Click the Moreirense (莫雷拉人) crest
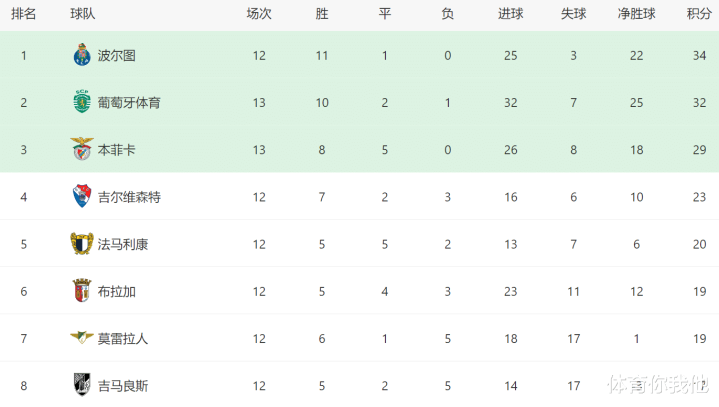Image resolution: width=719 pixels, height=407 pixels. coord(81,338)
